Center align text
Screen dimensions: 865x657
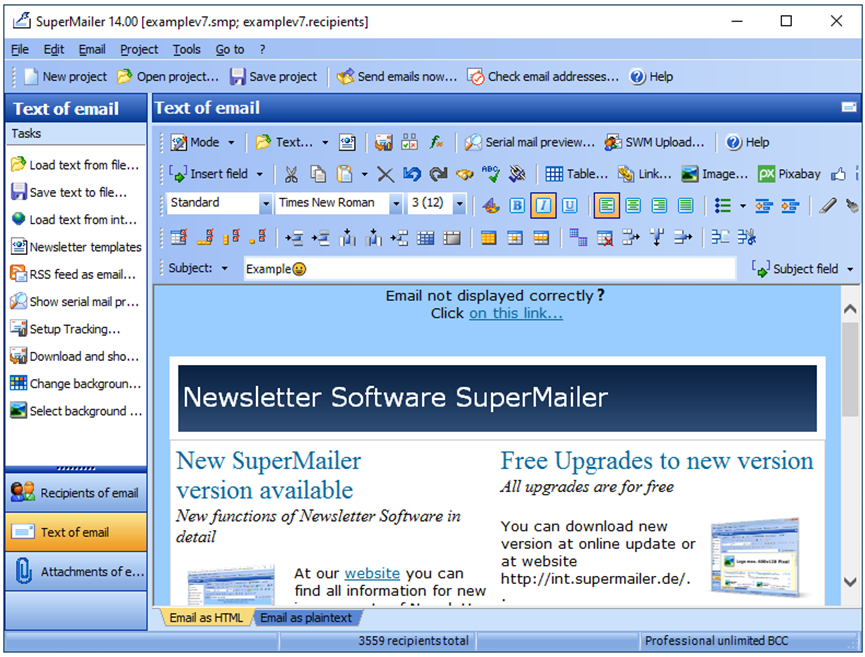click(x=633, y=206)
